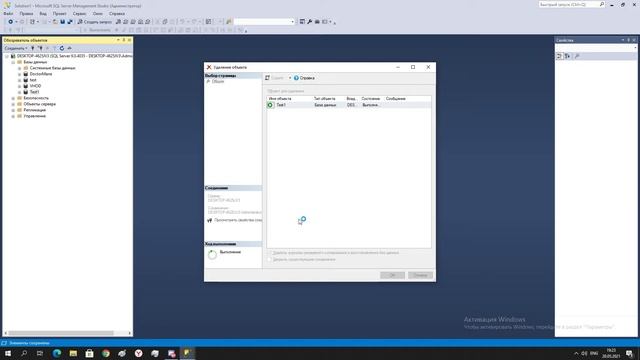Collapse the Базы данных folder
The width and height of the screenshot is (640, 360).
[13, 62]
